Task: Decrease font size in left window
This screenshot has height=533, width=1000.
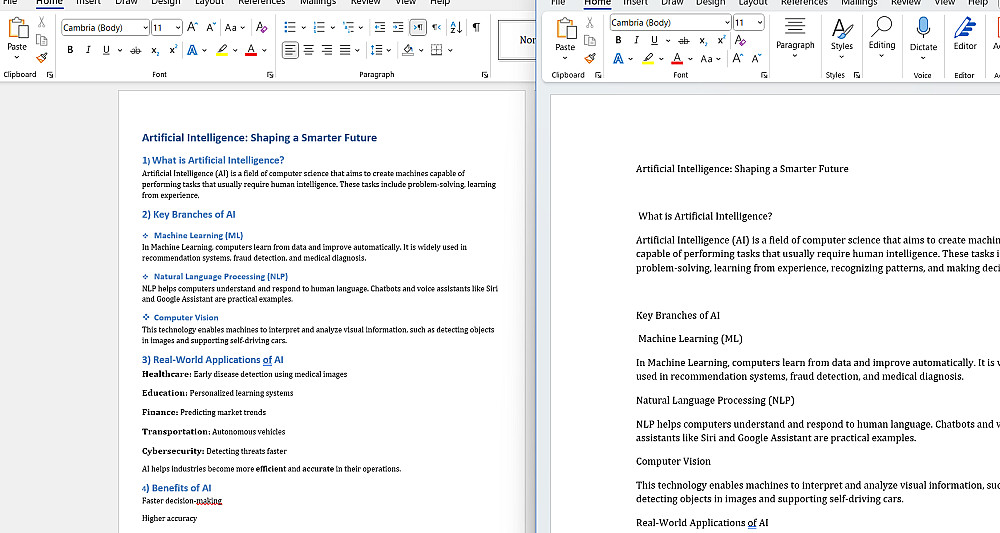Action: pyautogui.click(x=210, y=27)
